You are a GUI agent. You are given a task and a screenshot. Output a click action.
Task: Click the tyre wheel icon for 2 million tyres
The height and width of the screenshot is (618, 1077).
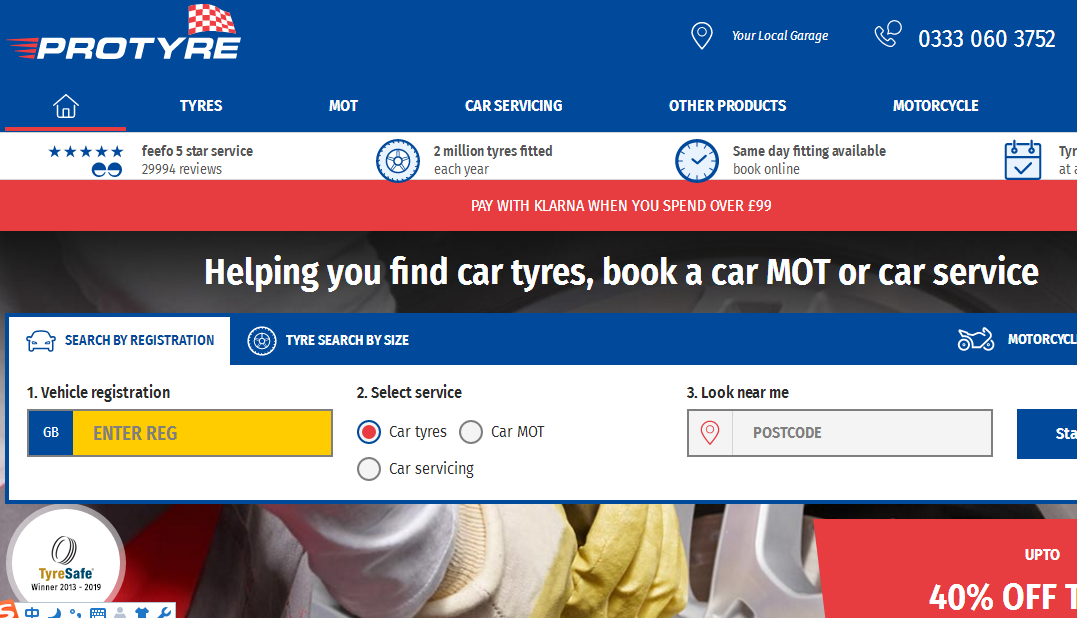(x=398, y=161)
